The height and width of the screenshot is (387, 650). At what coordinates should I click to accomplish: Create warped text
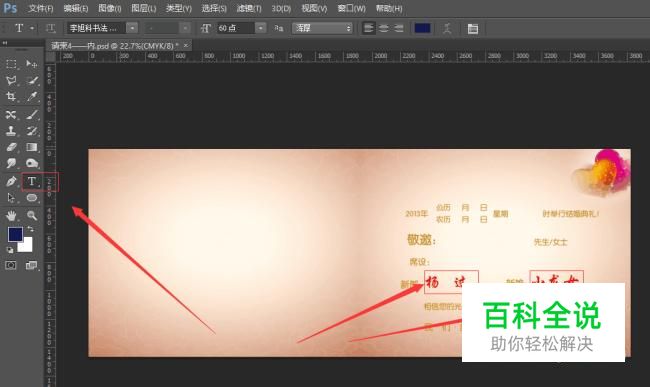pyautogui.click(x=447, y=28)
